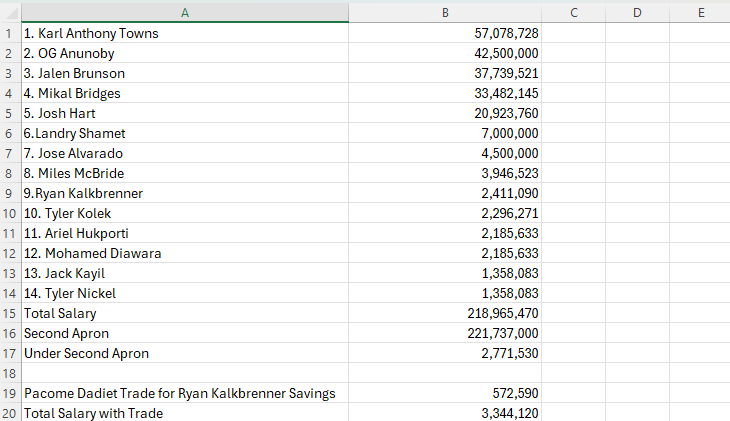Click cell '10. Tyler Kolek'
730x421 pixels.
[x=185, y=213]
